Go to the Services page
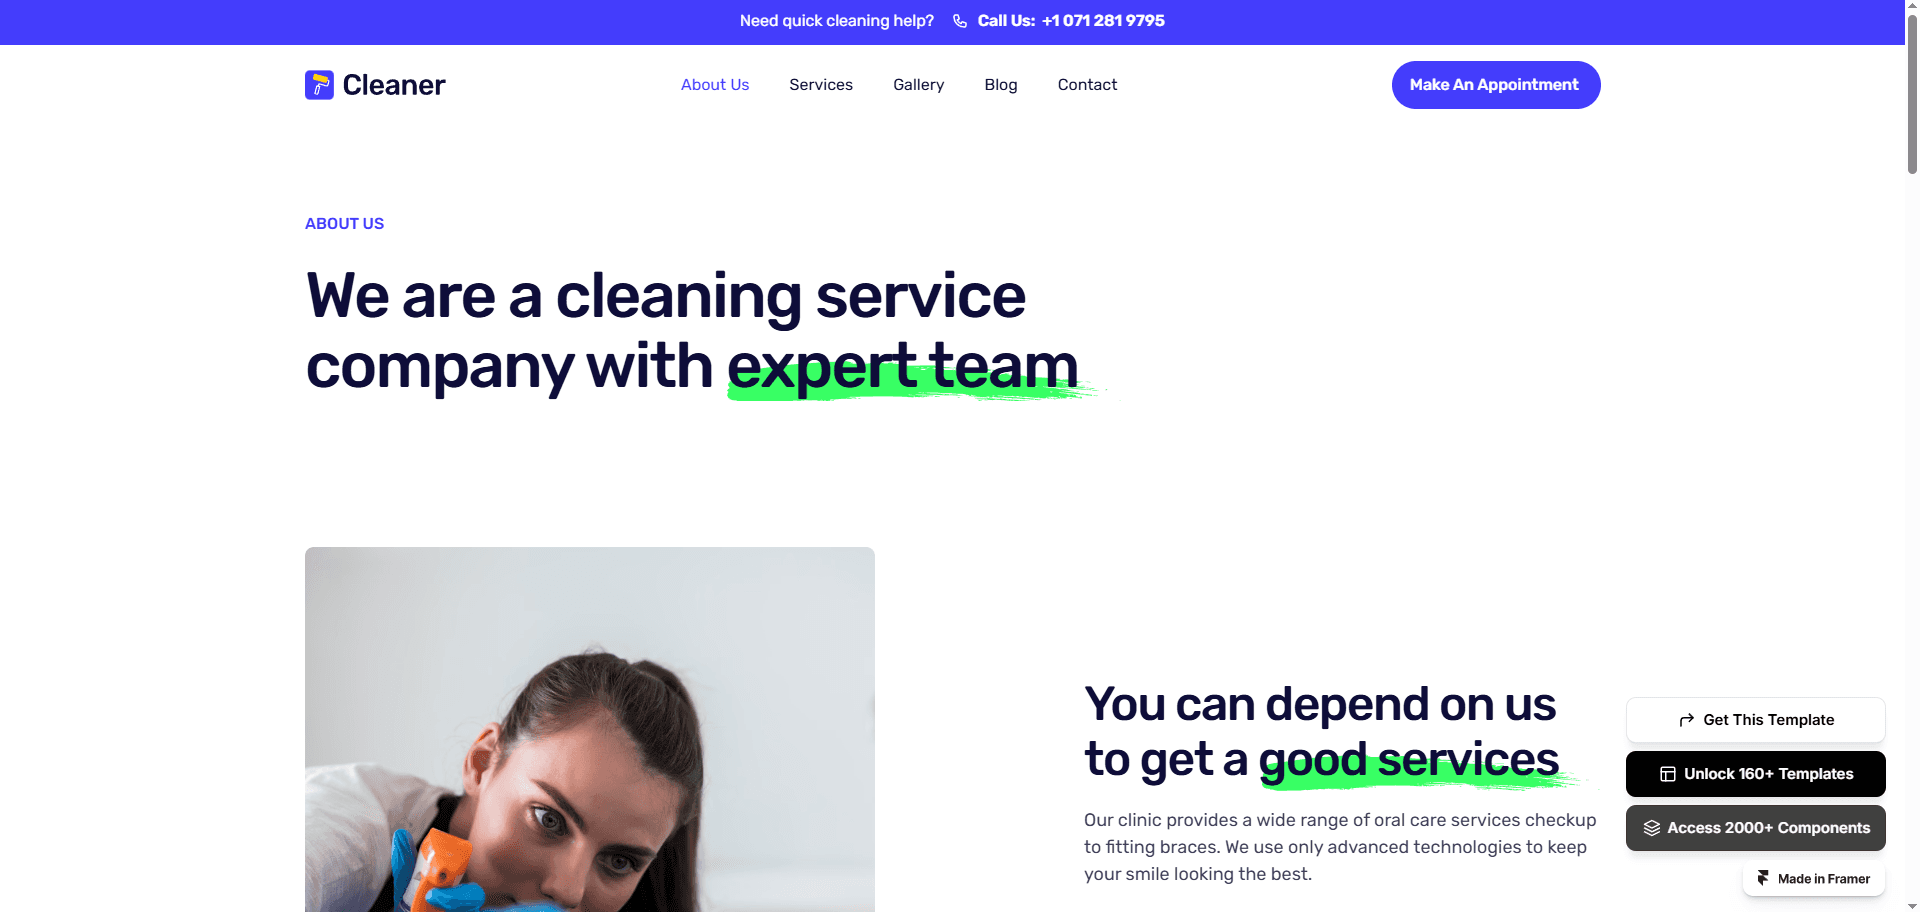The image size is (1920, 912). tap(821, 85)
